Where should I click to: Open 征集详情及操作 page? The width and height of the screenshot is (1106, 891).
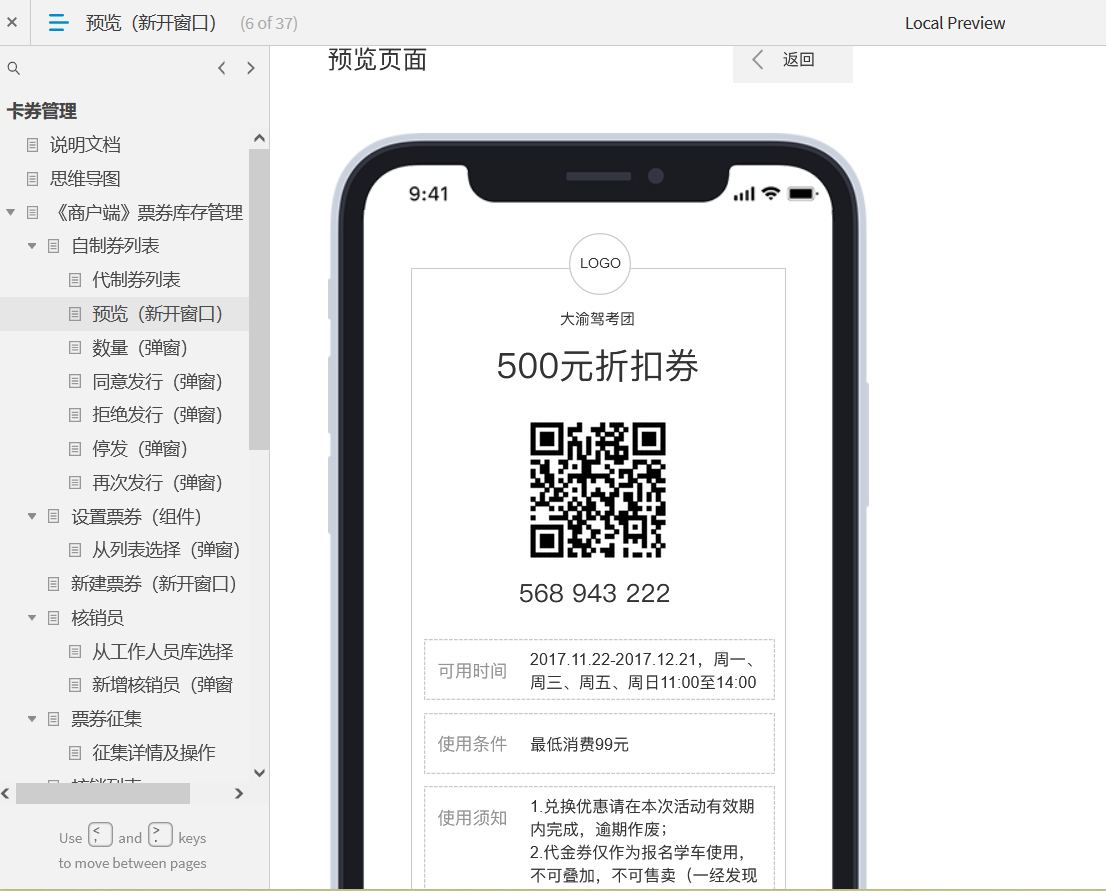(x=154, y=753)
